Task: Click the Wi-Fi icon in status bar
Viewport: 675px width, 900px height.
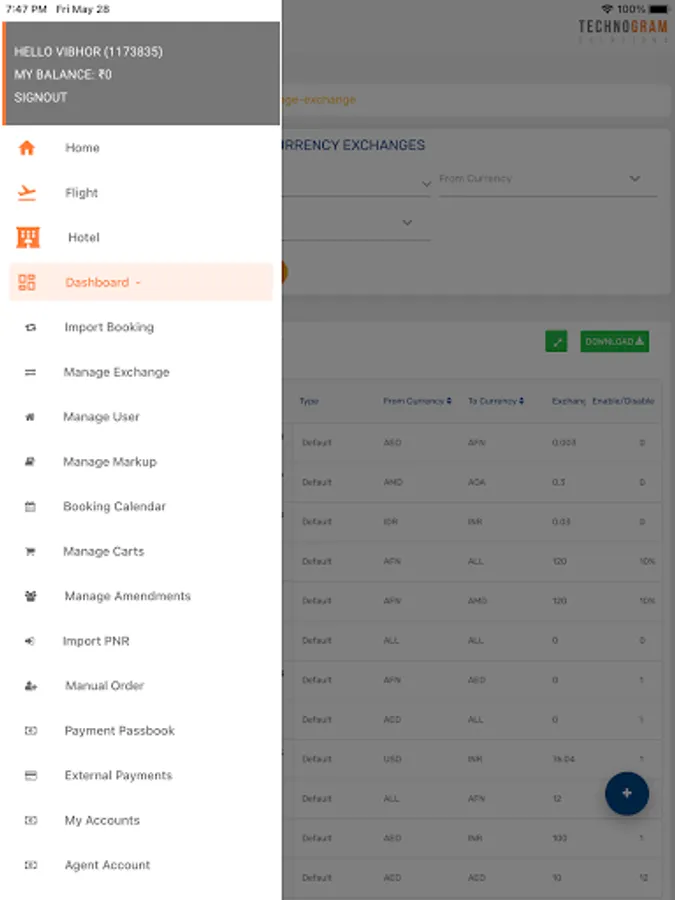Action: [x=607, y=9]
